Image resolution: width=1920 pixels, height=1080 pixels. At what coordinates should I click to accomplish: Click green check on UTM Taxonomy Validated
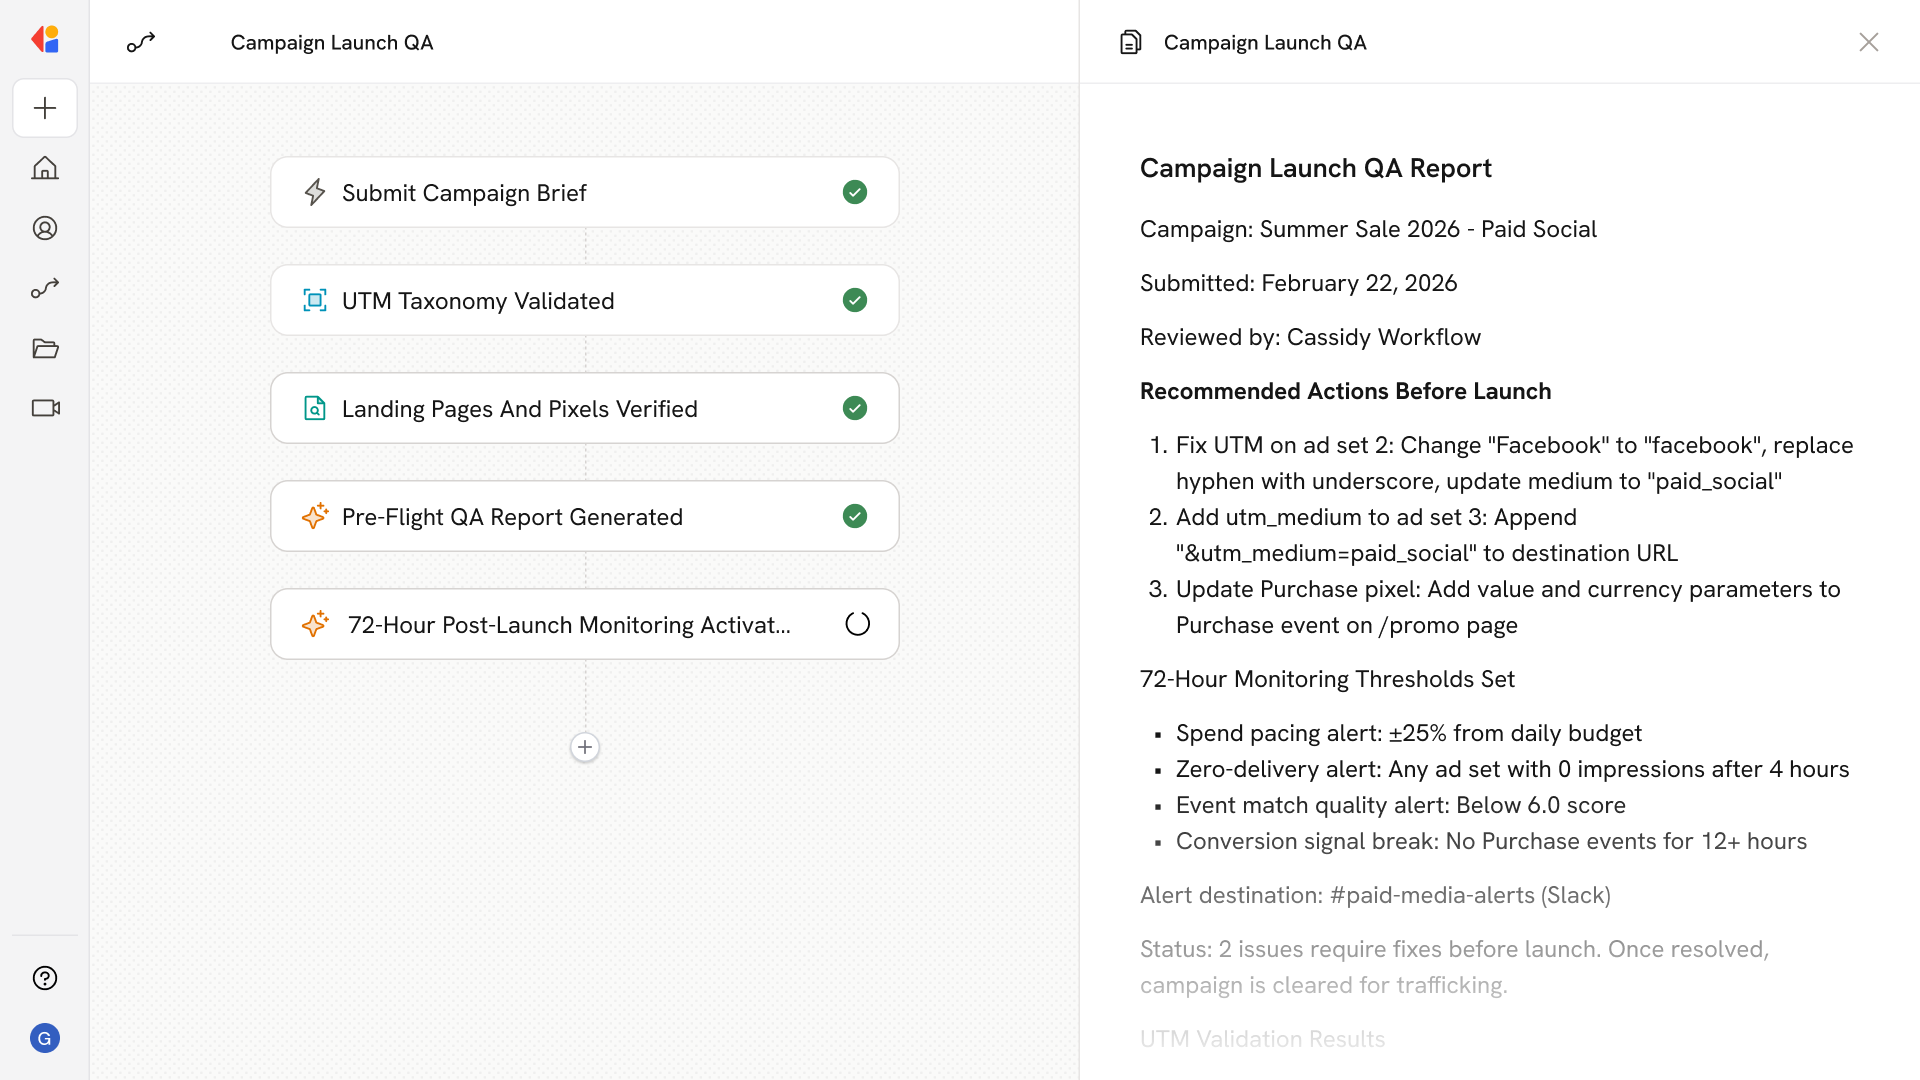coord(855,300)
